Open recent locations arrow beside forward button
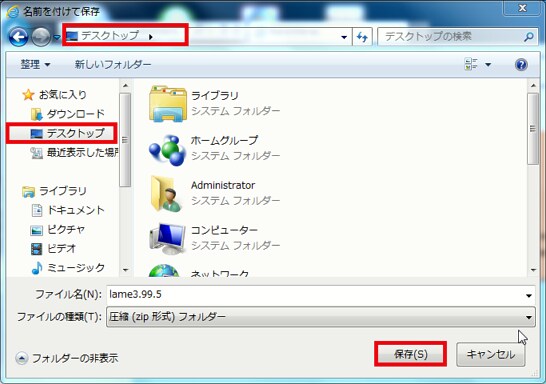 56,37
